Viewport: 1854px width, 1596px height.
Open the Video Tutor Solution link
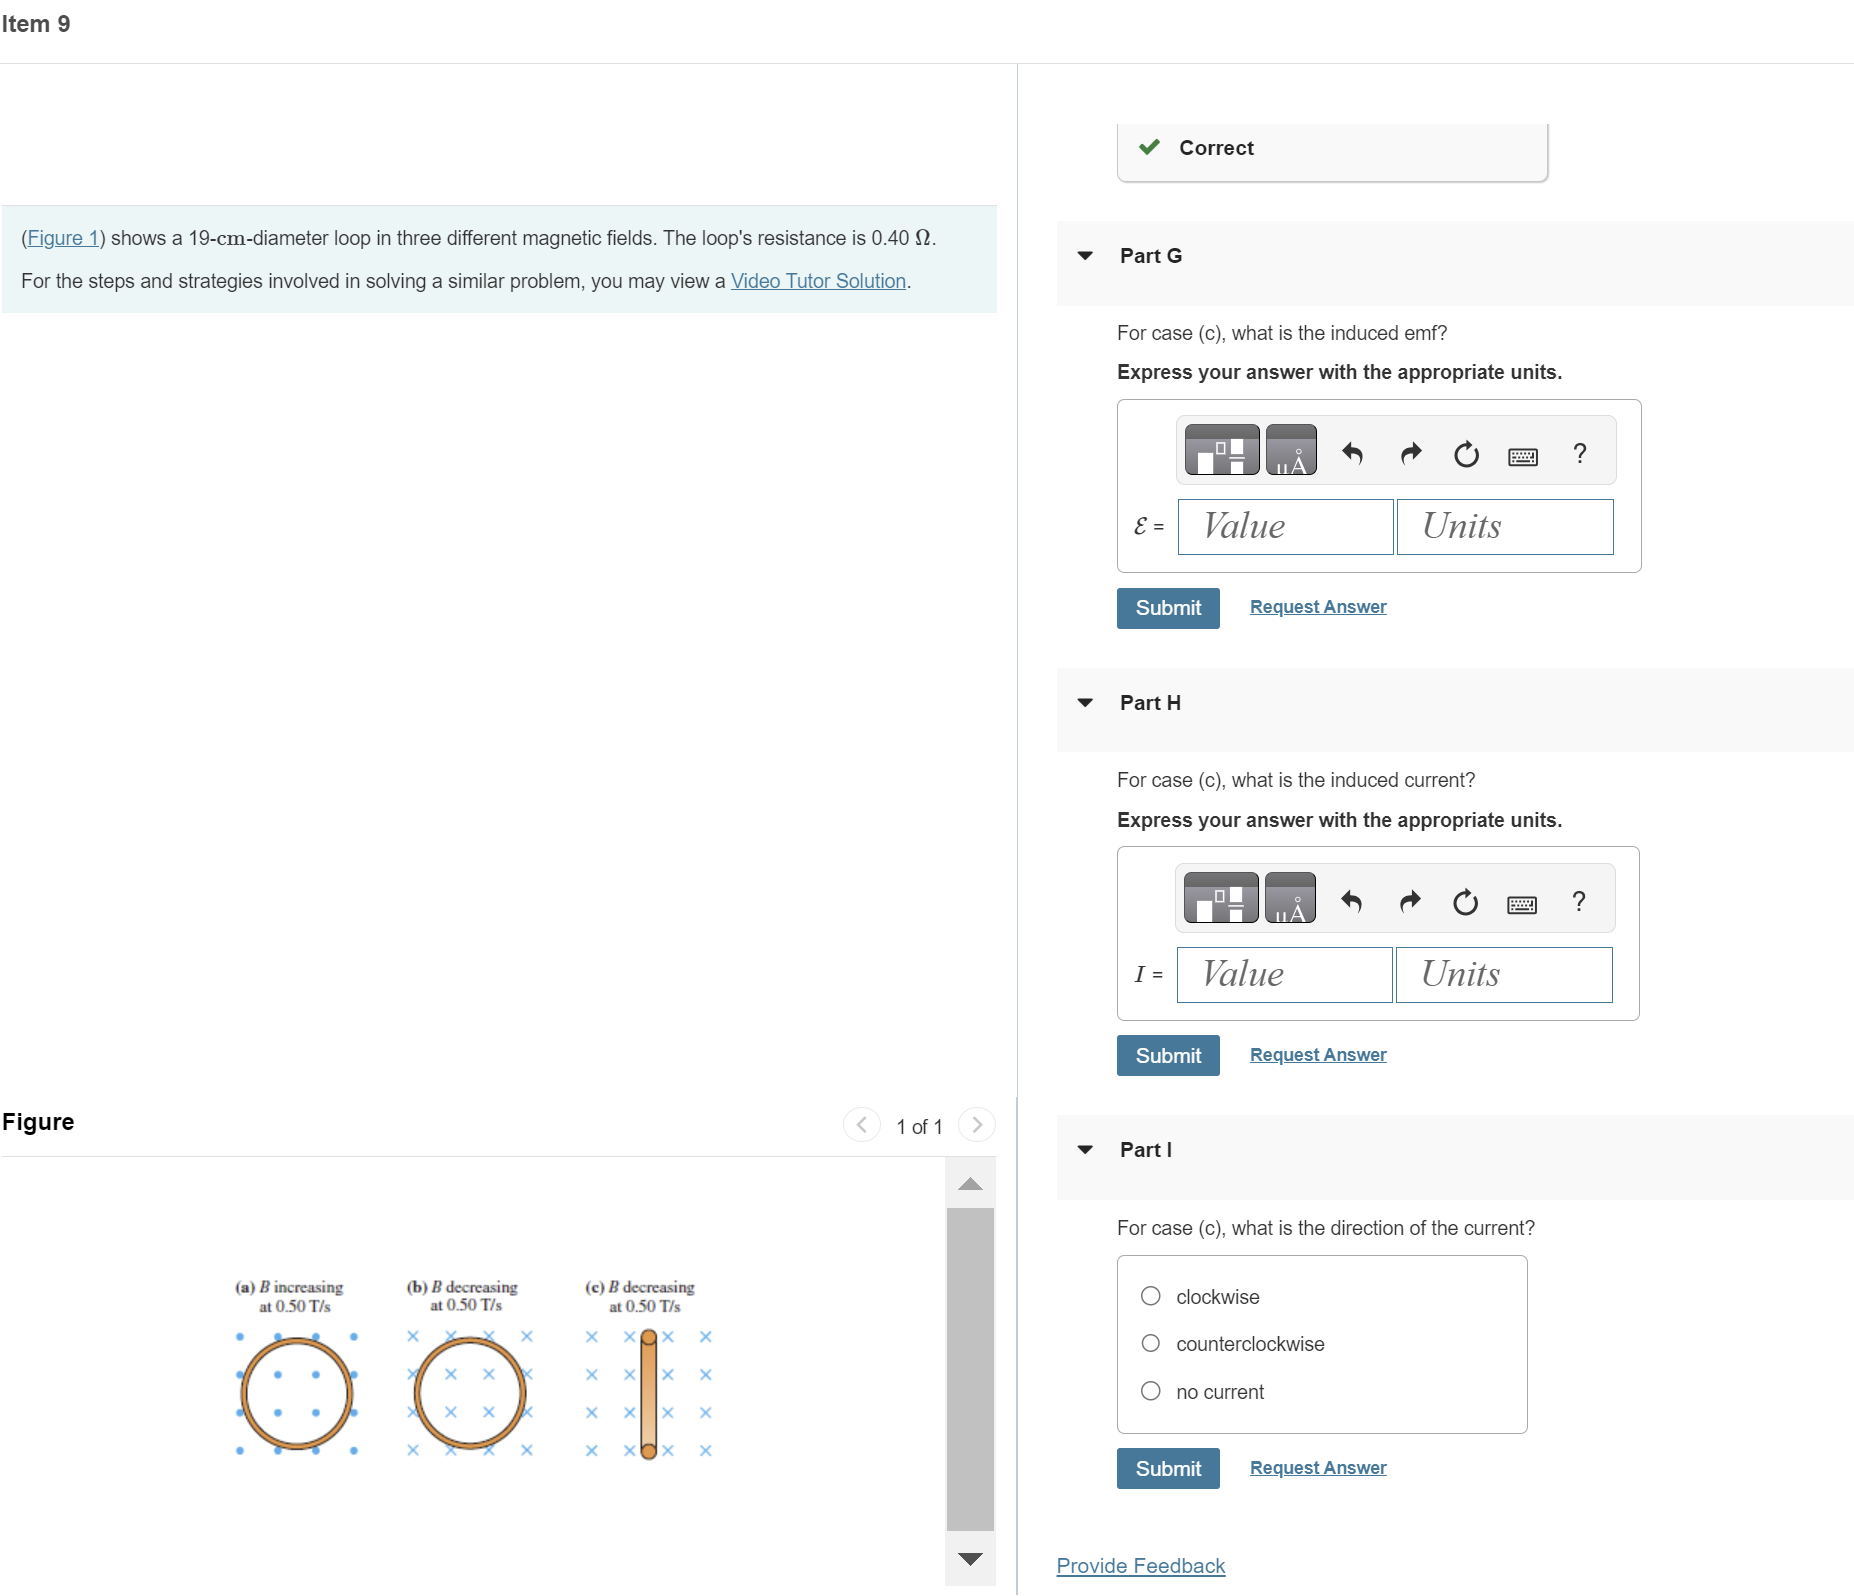(x=816, y=281)
